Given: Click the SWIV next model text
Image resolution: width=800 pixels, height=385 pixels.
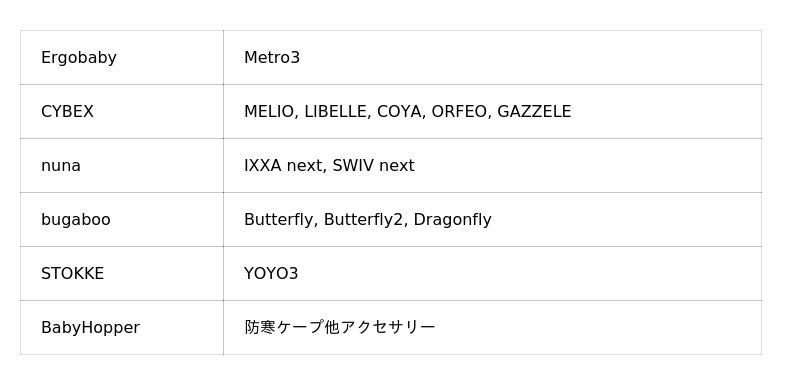Looking at the screenshot, I should [373, 166].
